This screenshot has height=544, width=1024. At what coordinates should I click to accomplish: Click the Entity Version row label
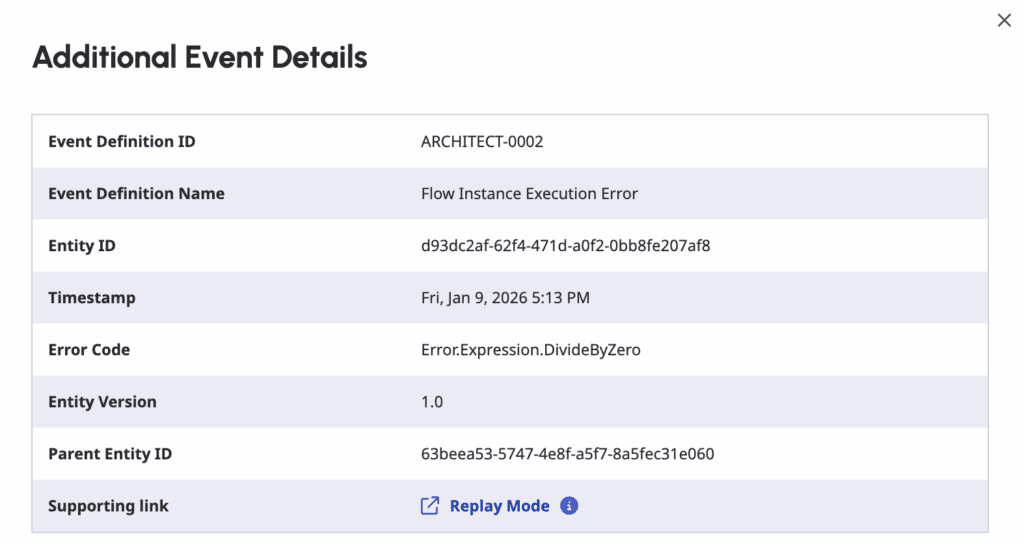(102, 402)
